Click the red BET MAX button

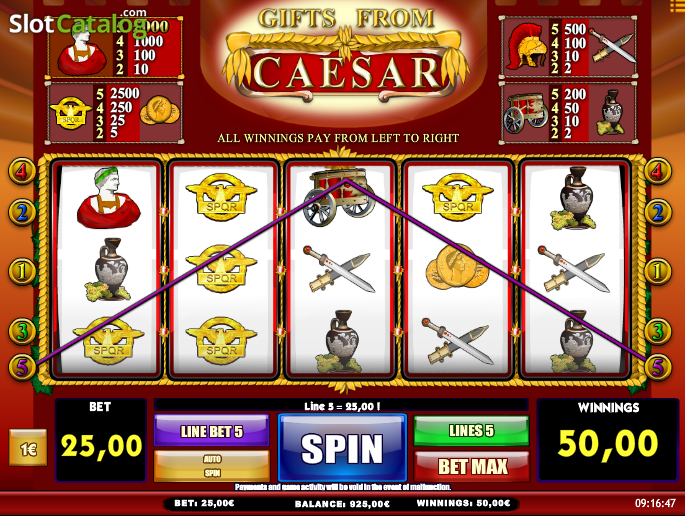pos(472,467)
